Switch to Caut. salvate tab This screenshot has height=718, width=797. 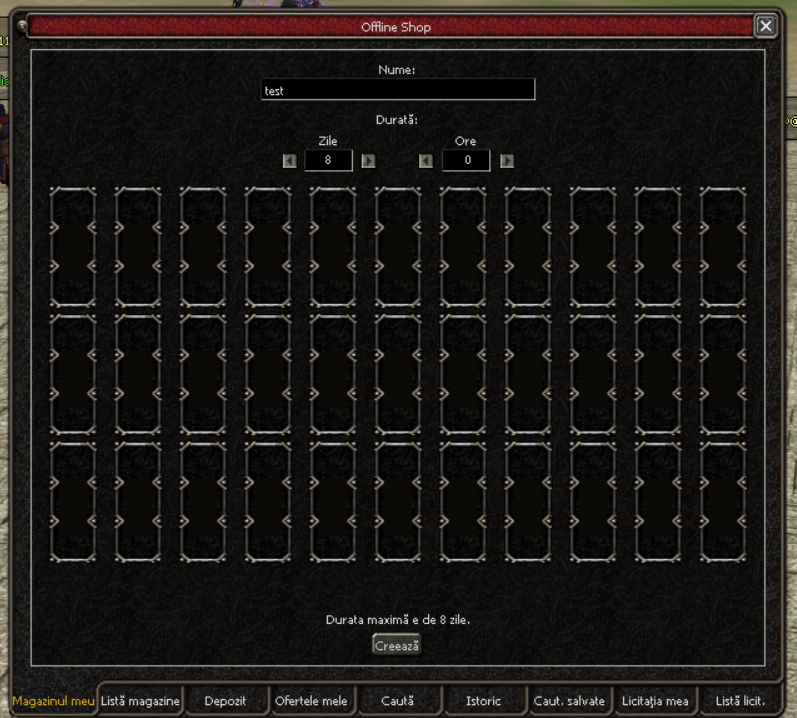coord(569,701)
